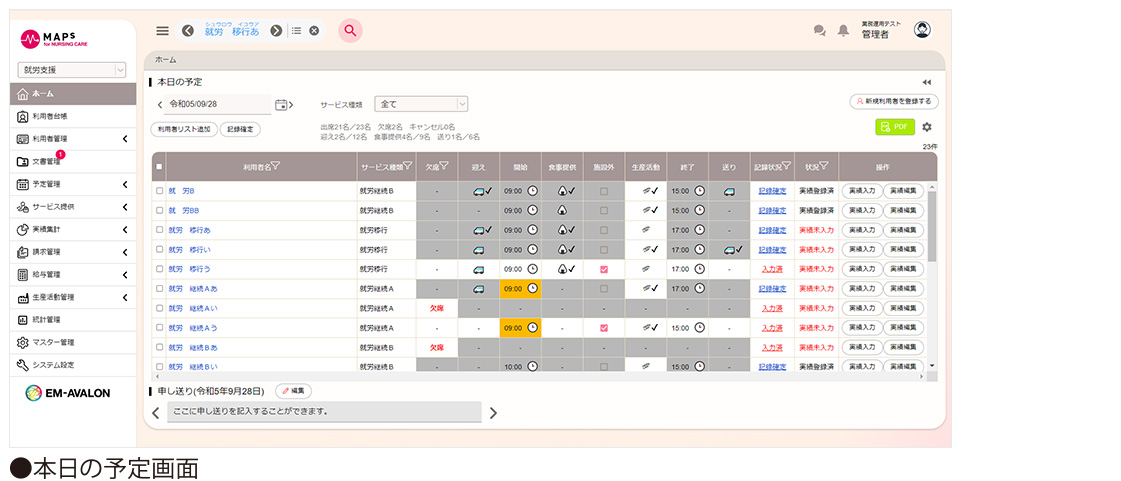Clear selected user with X icon
This screenshot has width=1121, height=481.
(314, 31)
